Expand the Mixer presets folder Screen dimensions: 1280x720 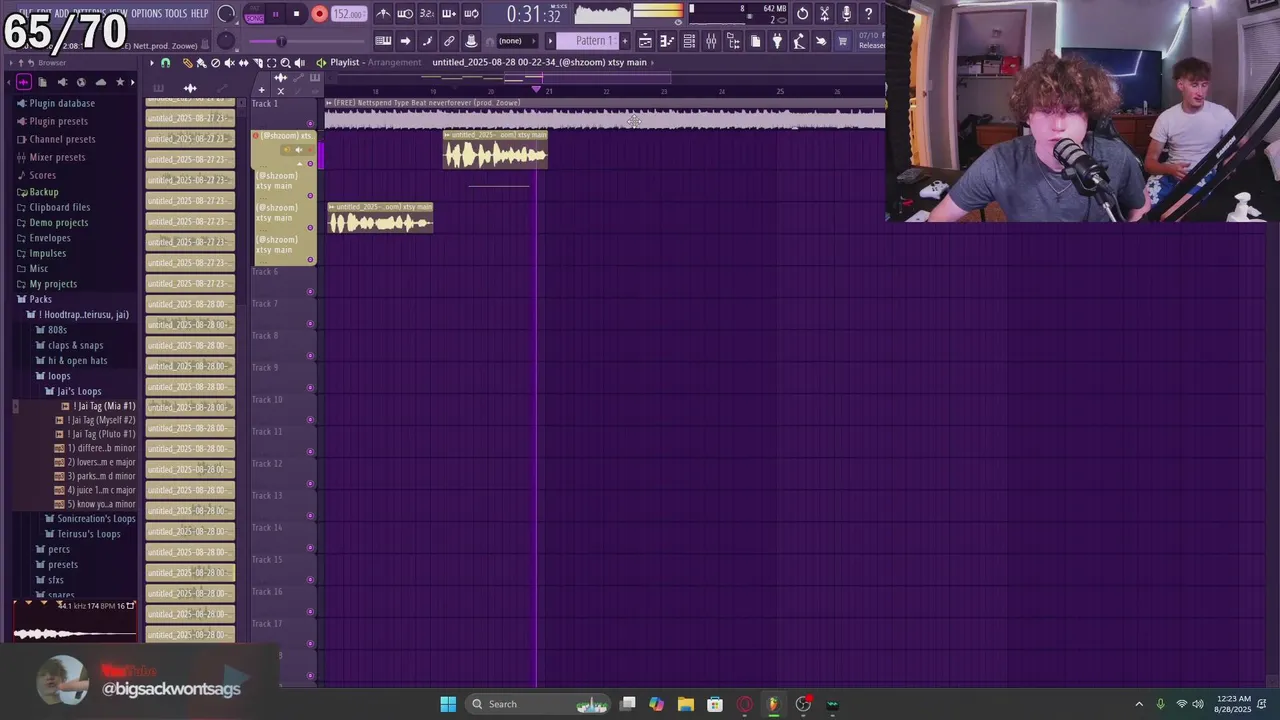57,157
